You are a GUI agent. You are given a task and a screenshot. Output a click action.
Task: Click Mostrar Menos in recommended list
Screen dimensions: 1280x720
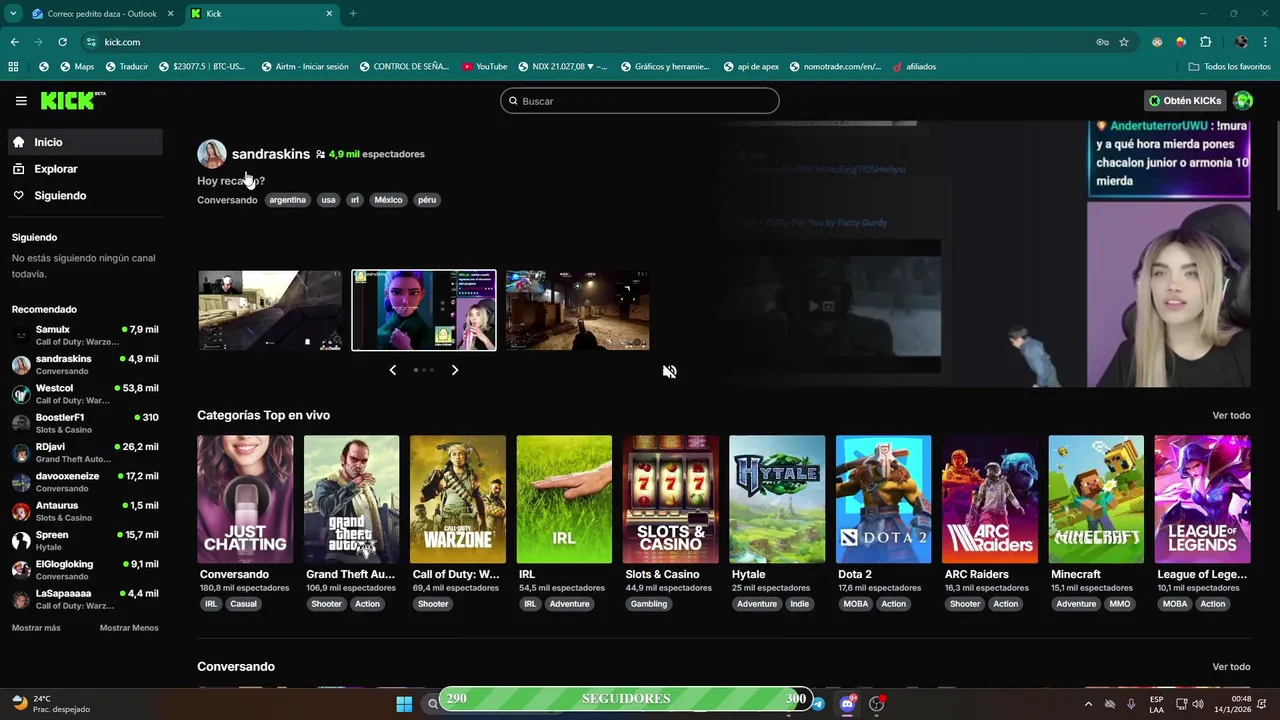pos(129,628)
